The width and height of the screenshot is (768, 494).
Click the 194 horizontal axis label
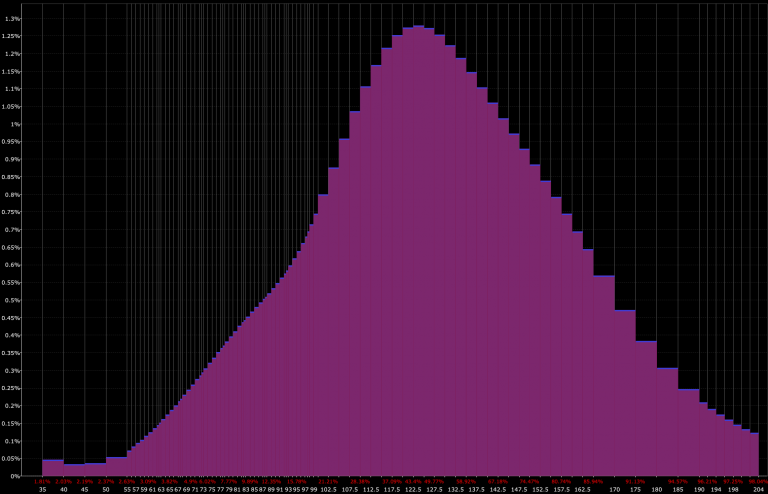point(716,490)
